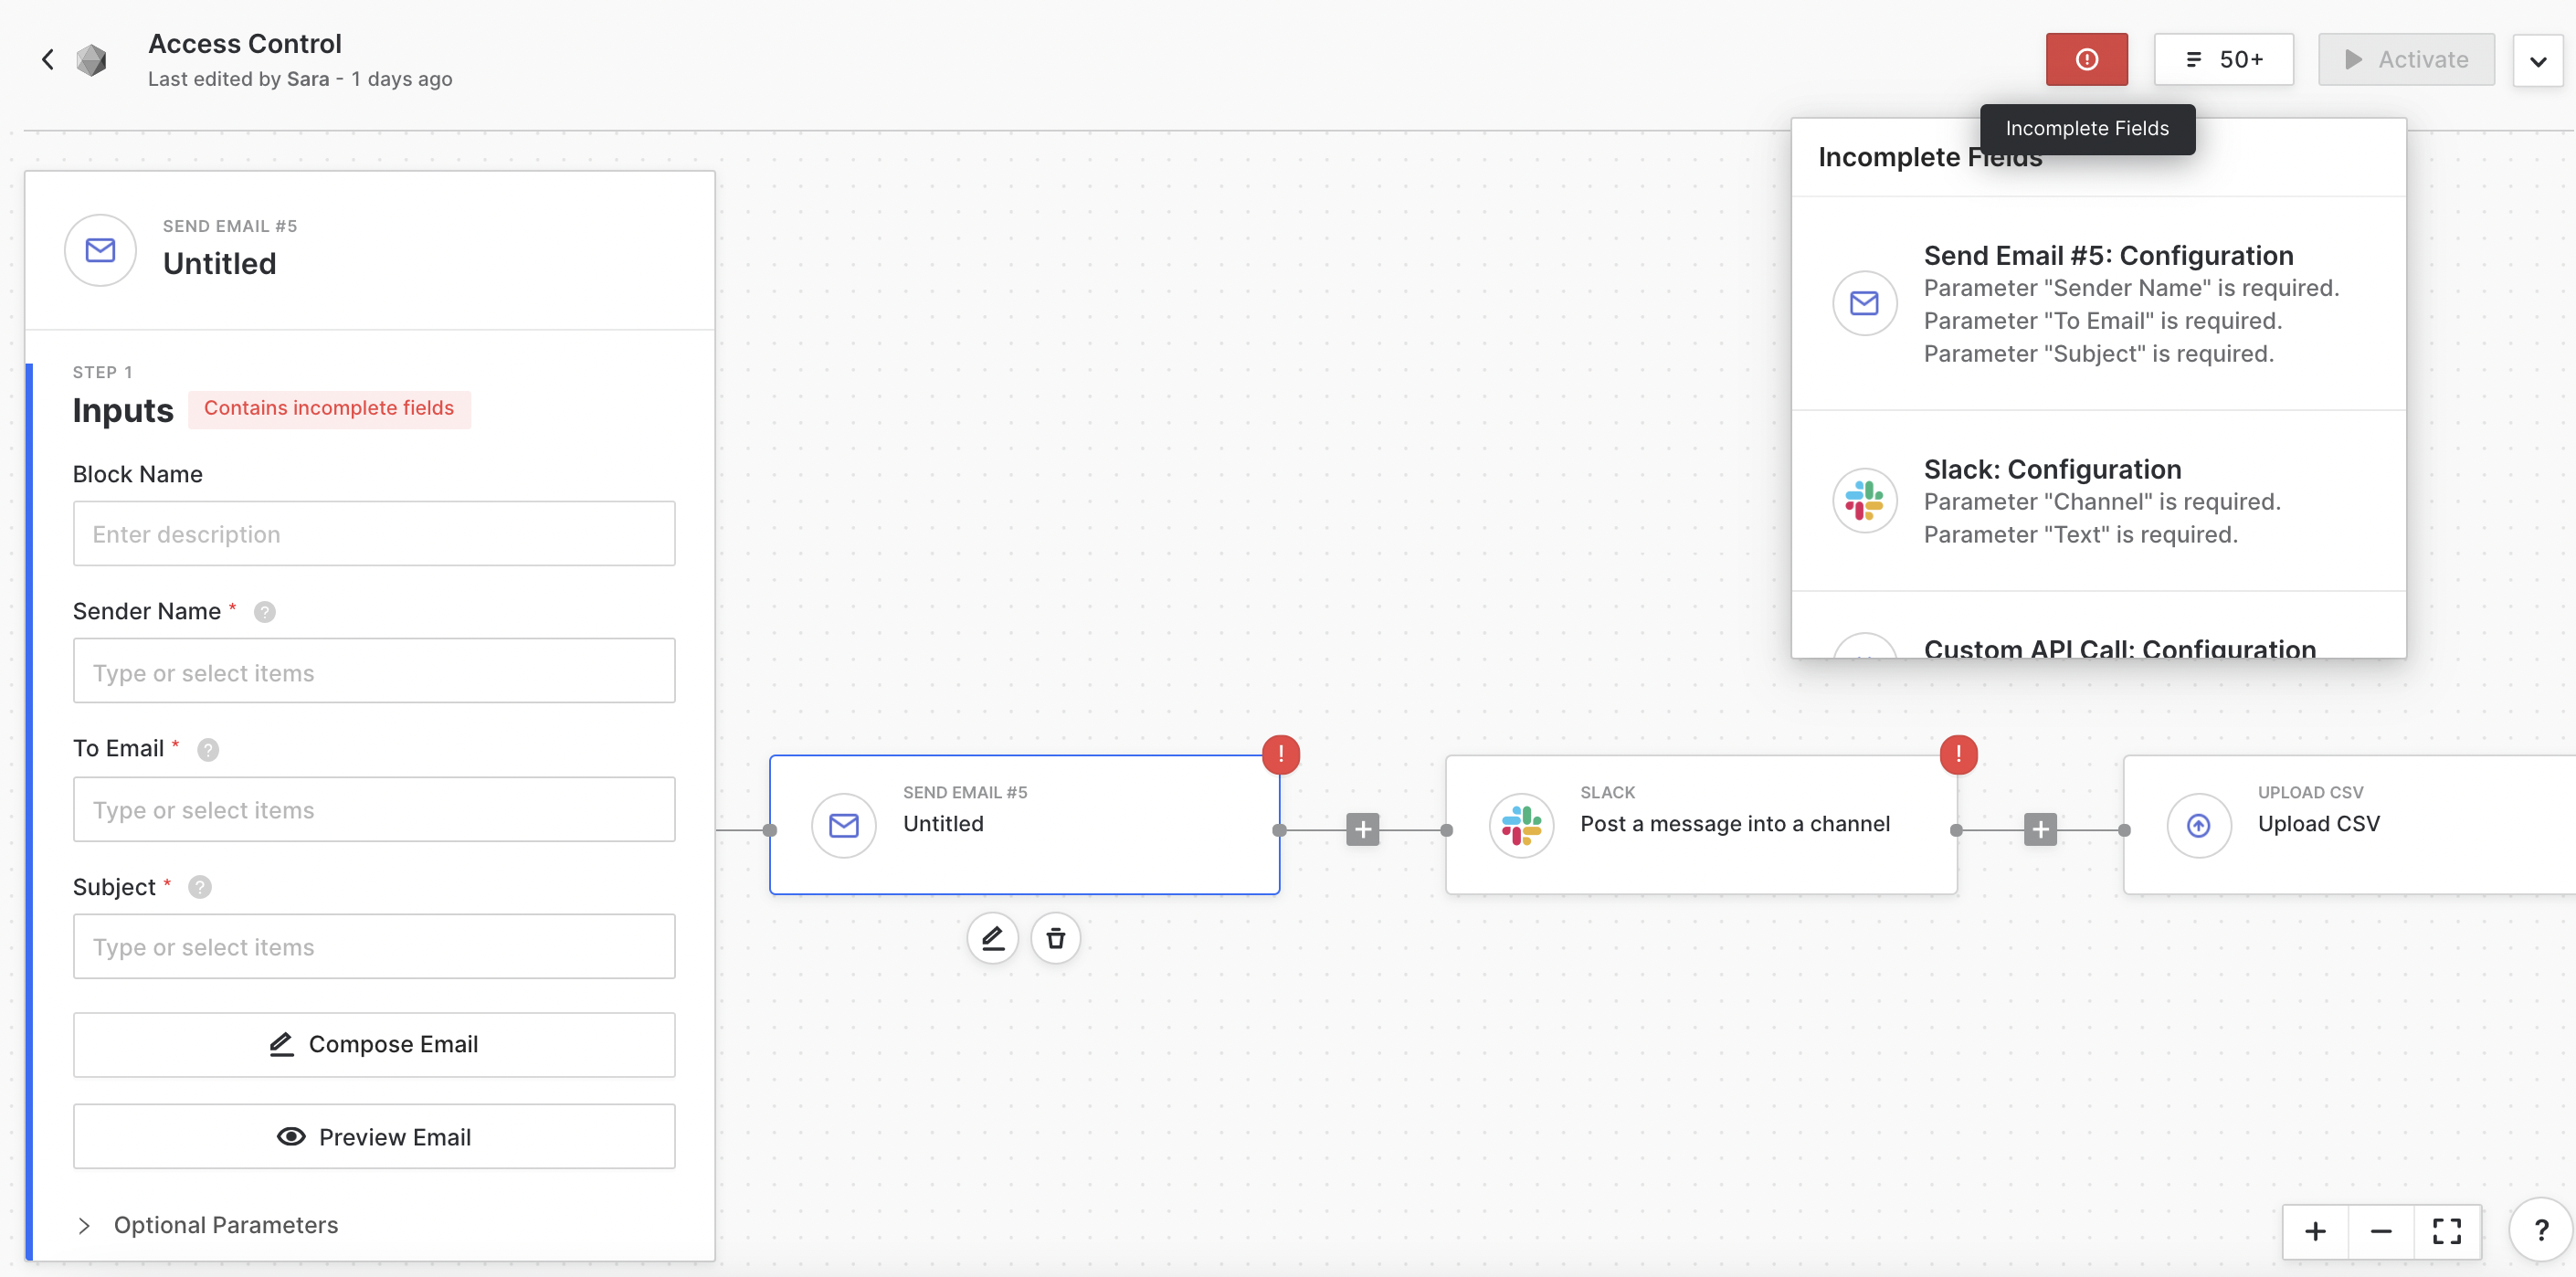Click the To Email help icon
2576x1277 pixels.
pos(208,750)
